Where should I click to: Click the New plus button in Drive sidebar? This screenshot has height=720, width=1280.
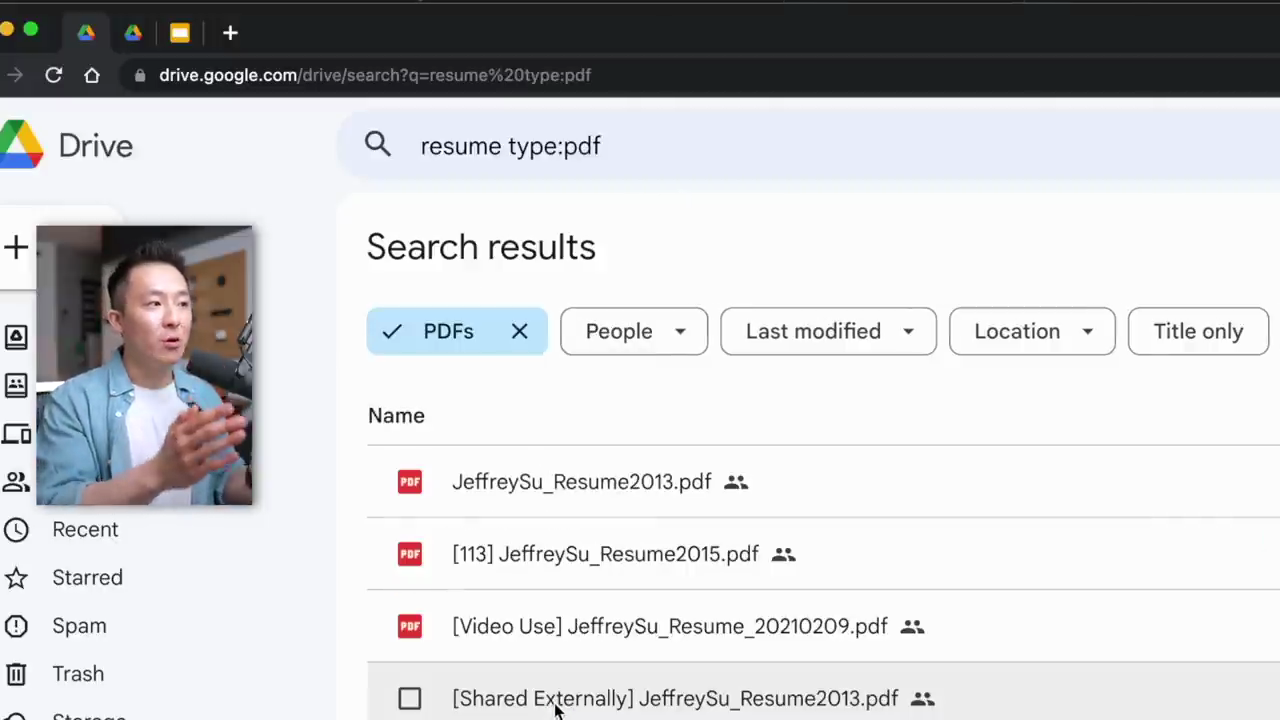click(x=16, y=247)
